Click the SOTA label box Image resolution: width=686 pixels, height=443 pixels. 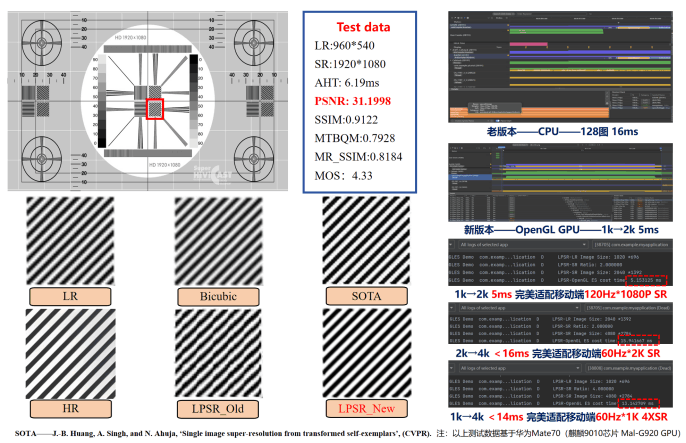pos(367,296)
